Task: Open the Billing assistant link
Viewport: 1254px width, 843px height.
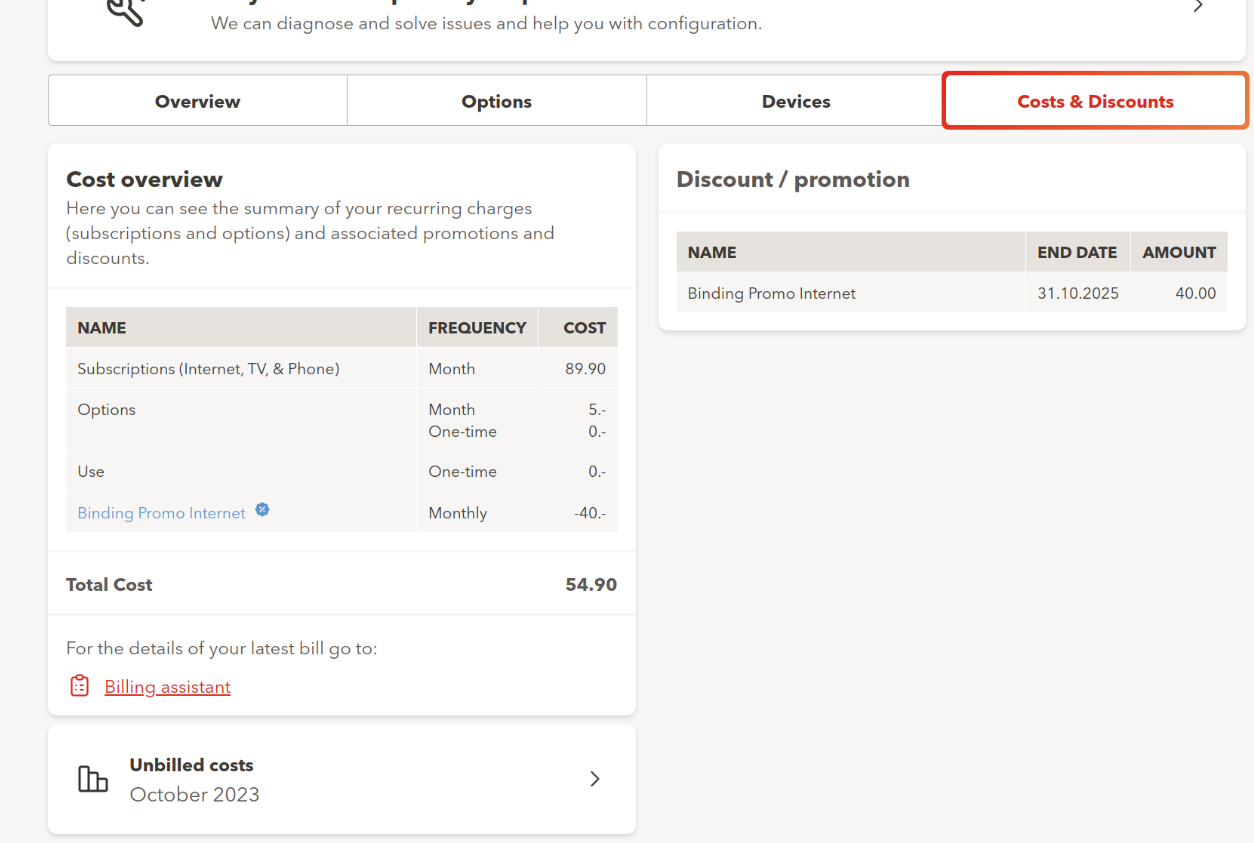Action: click(167, 687)
